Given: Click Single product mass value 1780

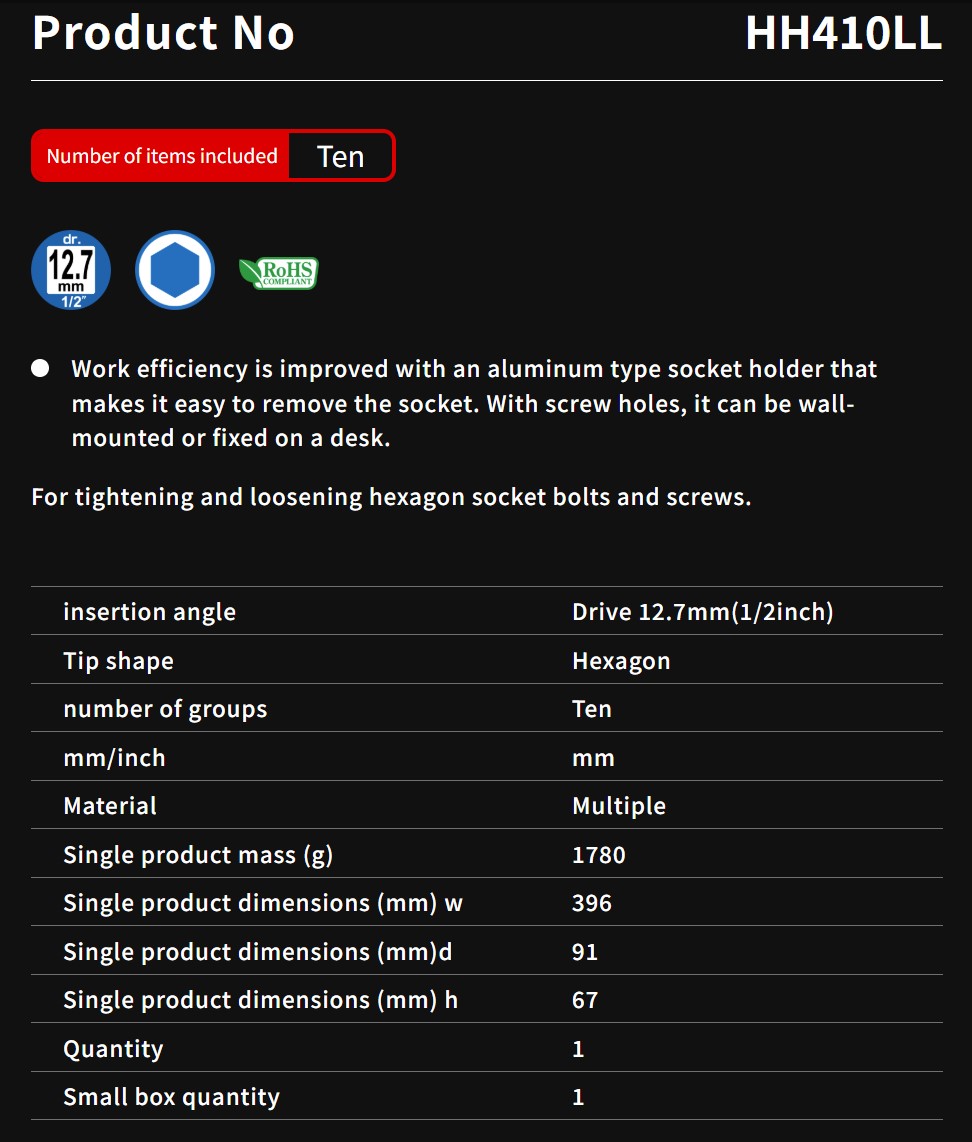Looking at the screenshot, I should click(598, 854).
